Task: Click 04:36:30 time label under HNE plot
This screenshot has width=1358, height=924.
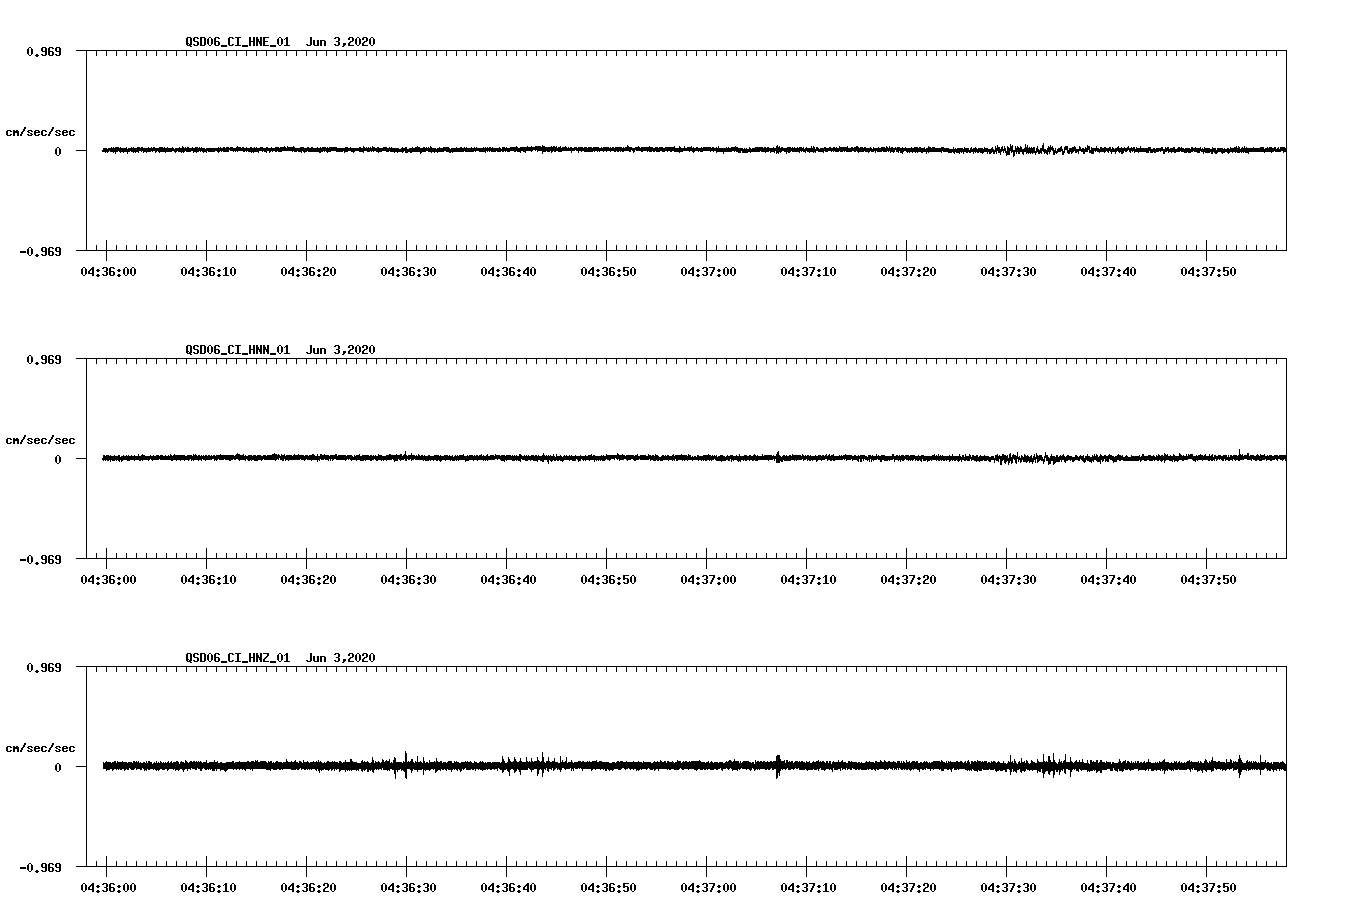Action: coord(408,272)
